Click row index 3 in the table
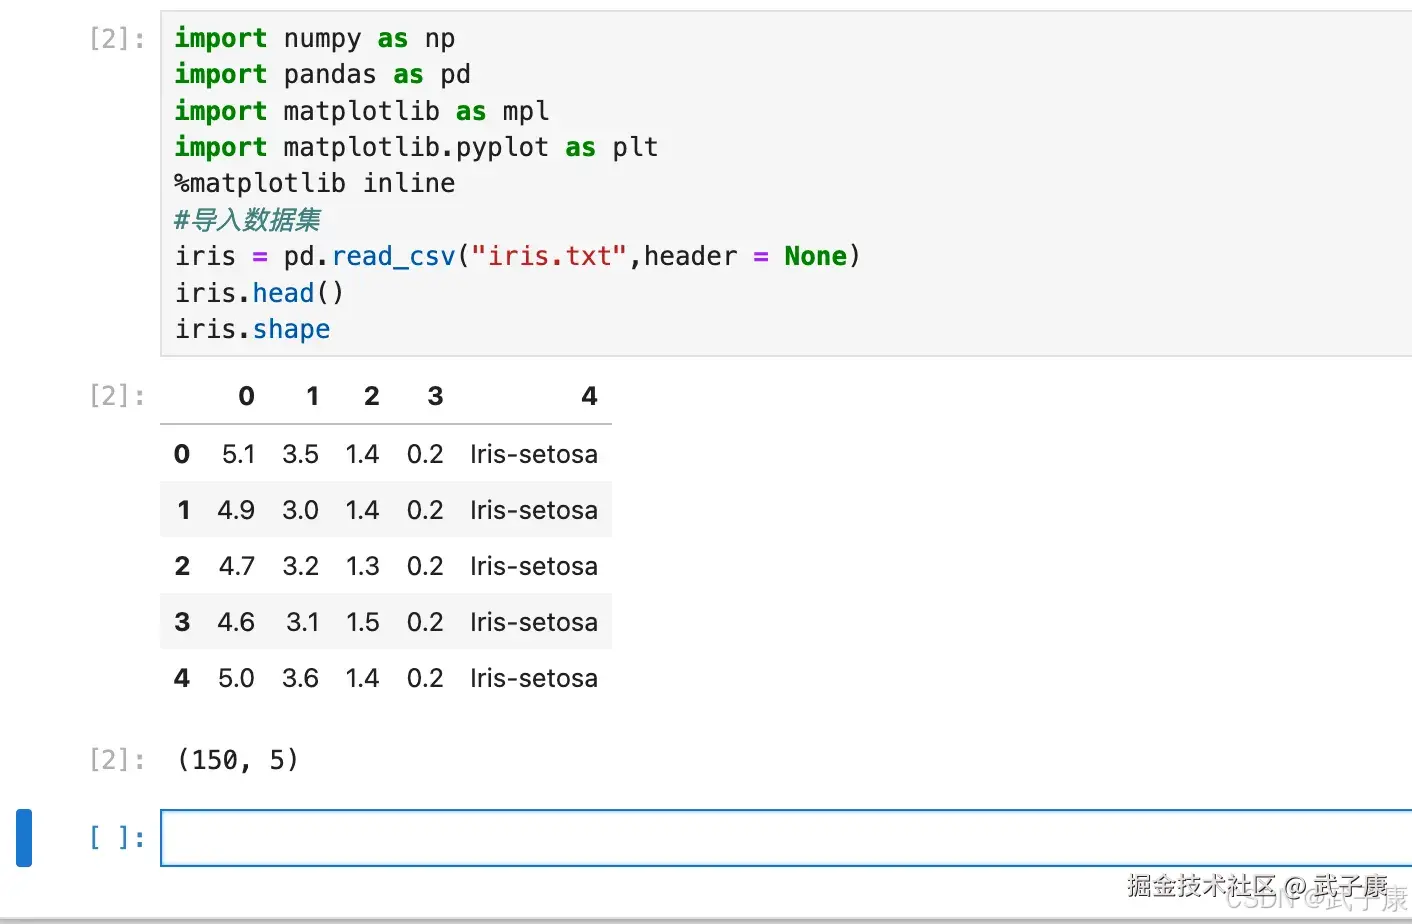The width and height of the screenshot is (1412, 924). [x=182, y=623]
